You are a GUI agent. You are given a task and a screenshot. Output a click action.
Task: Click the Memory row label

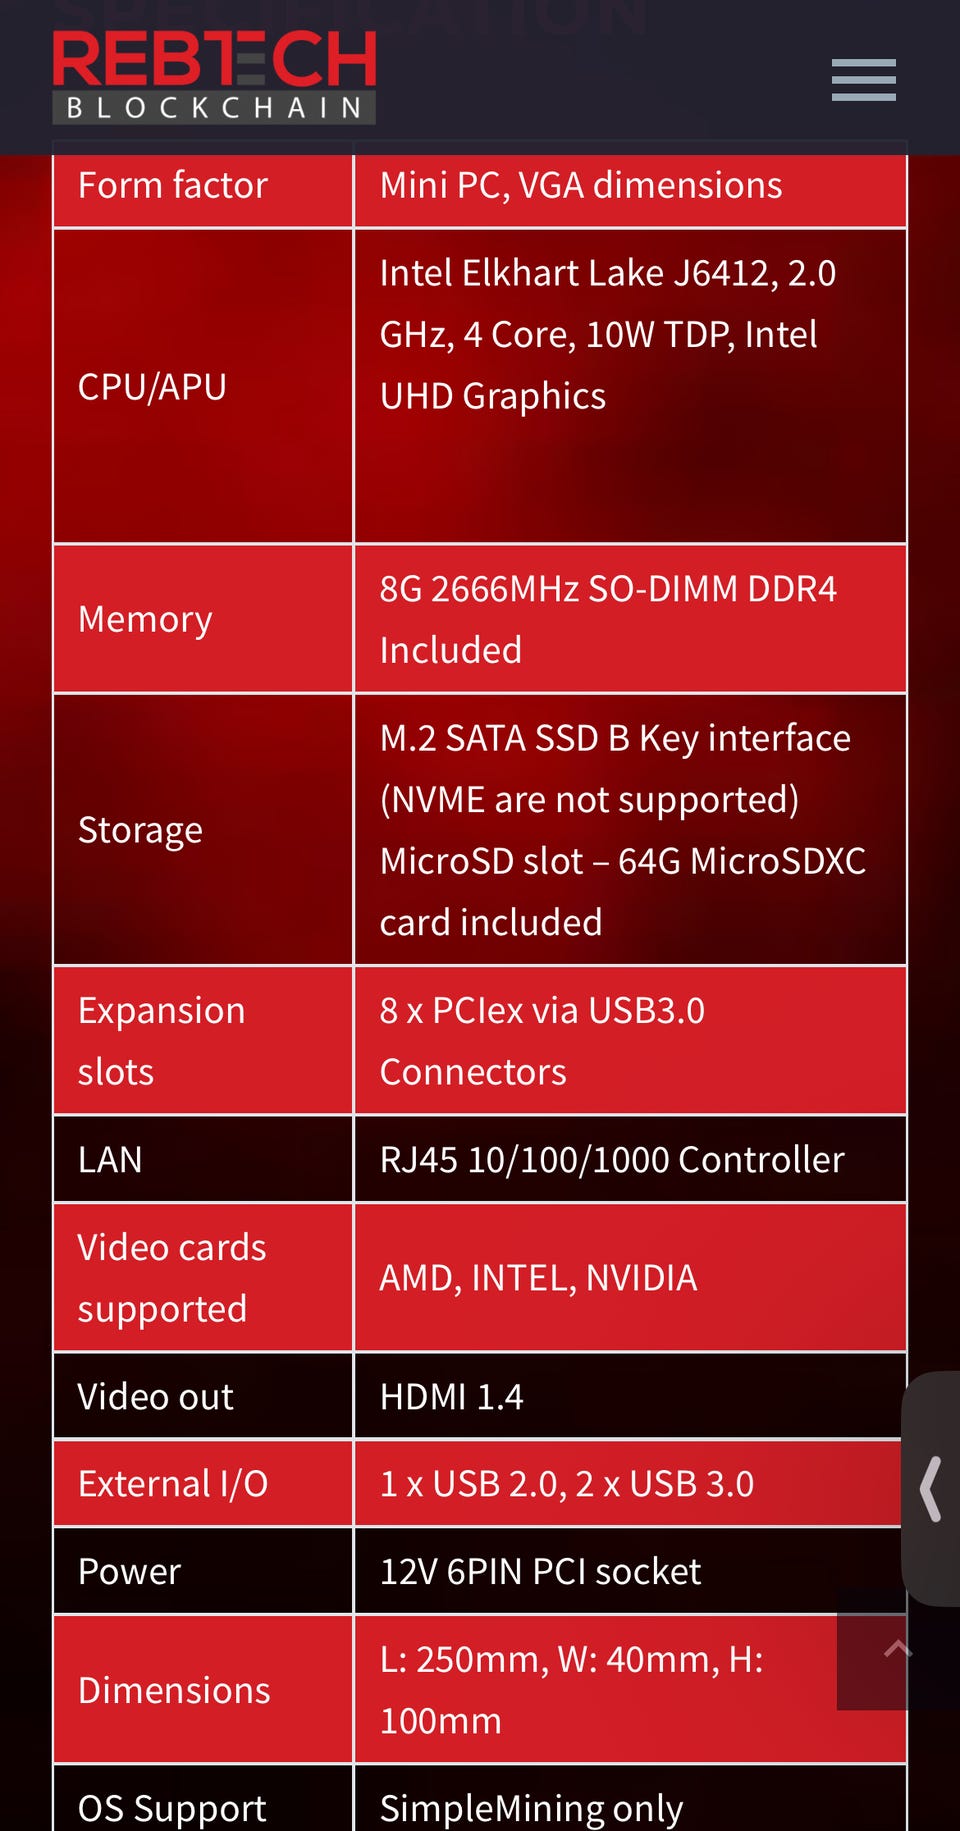click(x=145, y=619)
